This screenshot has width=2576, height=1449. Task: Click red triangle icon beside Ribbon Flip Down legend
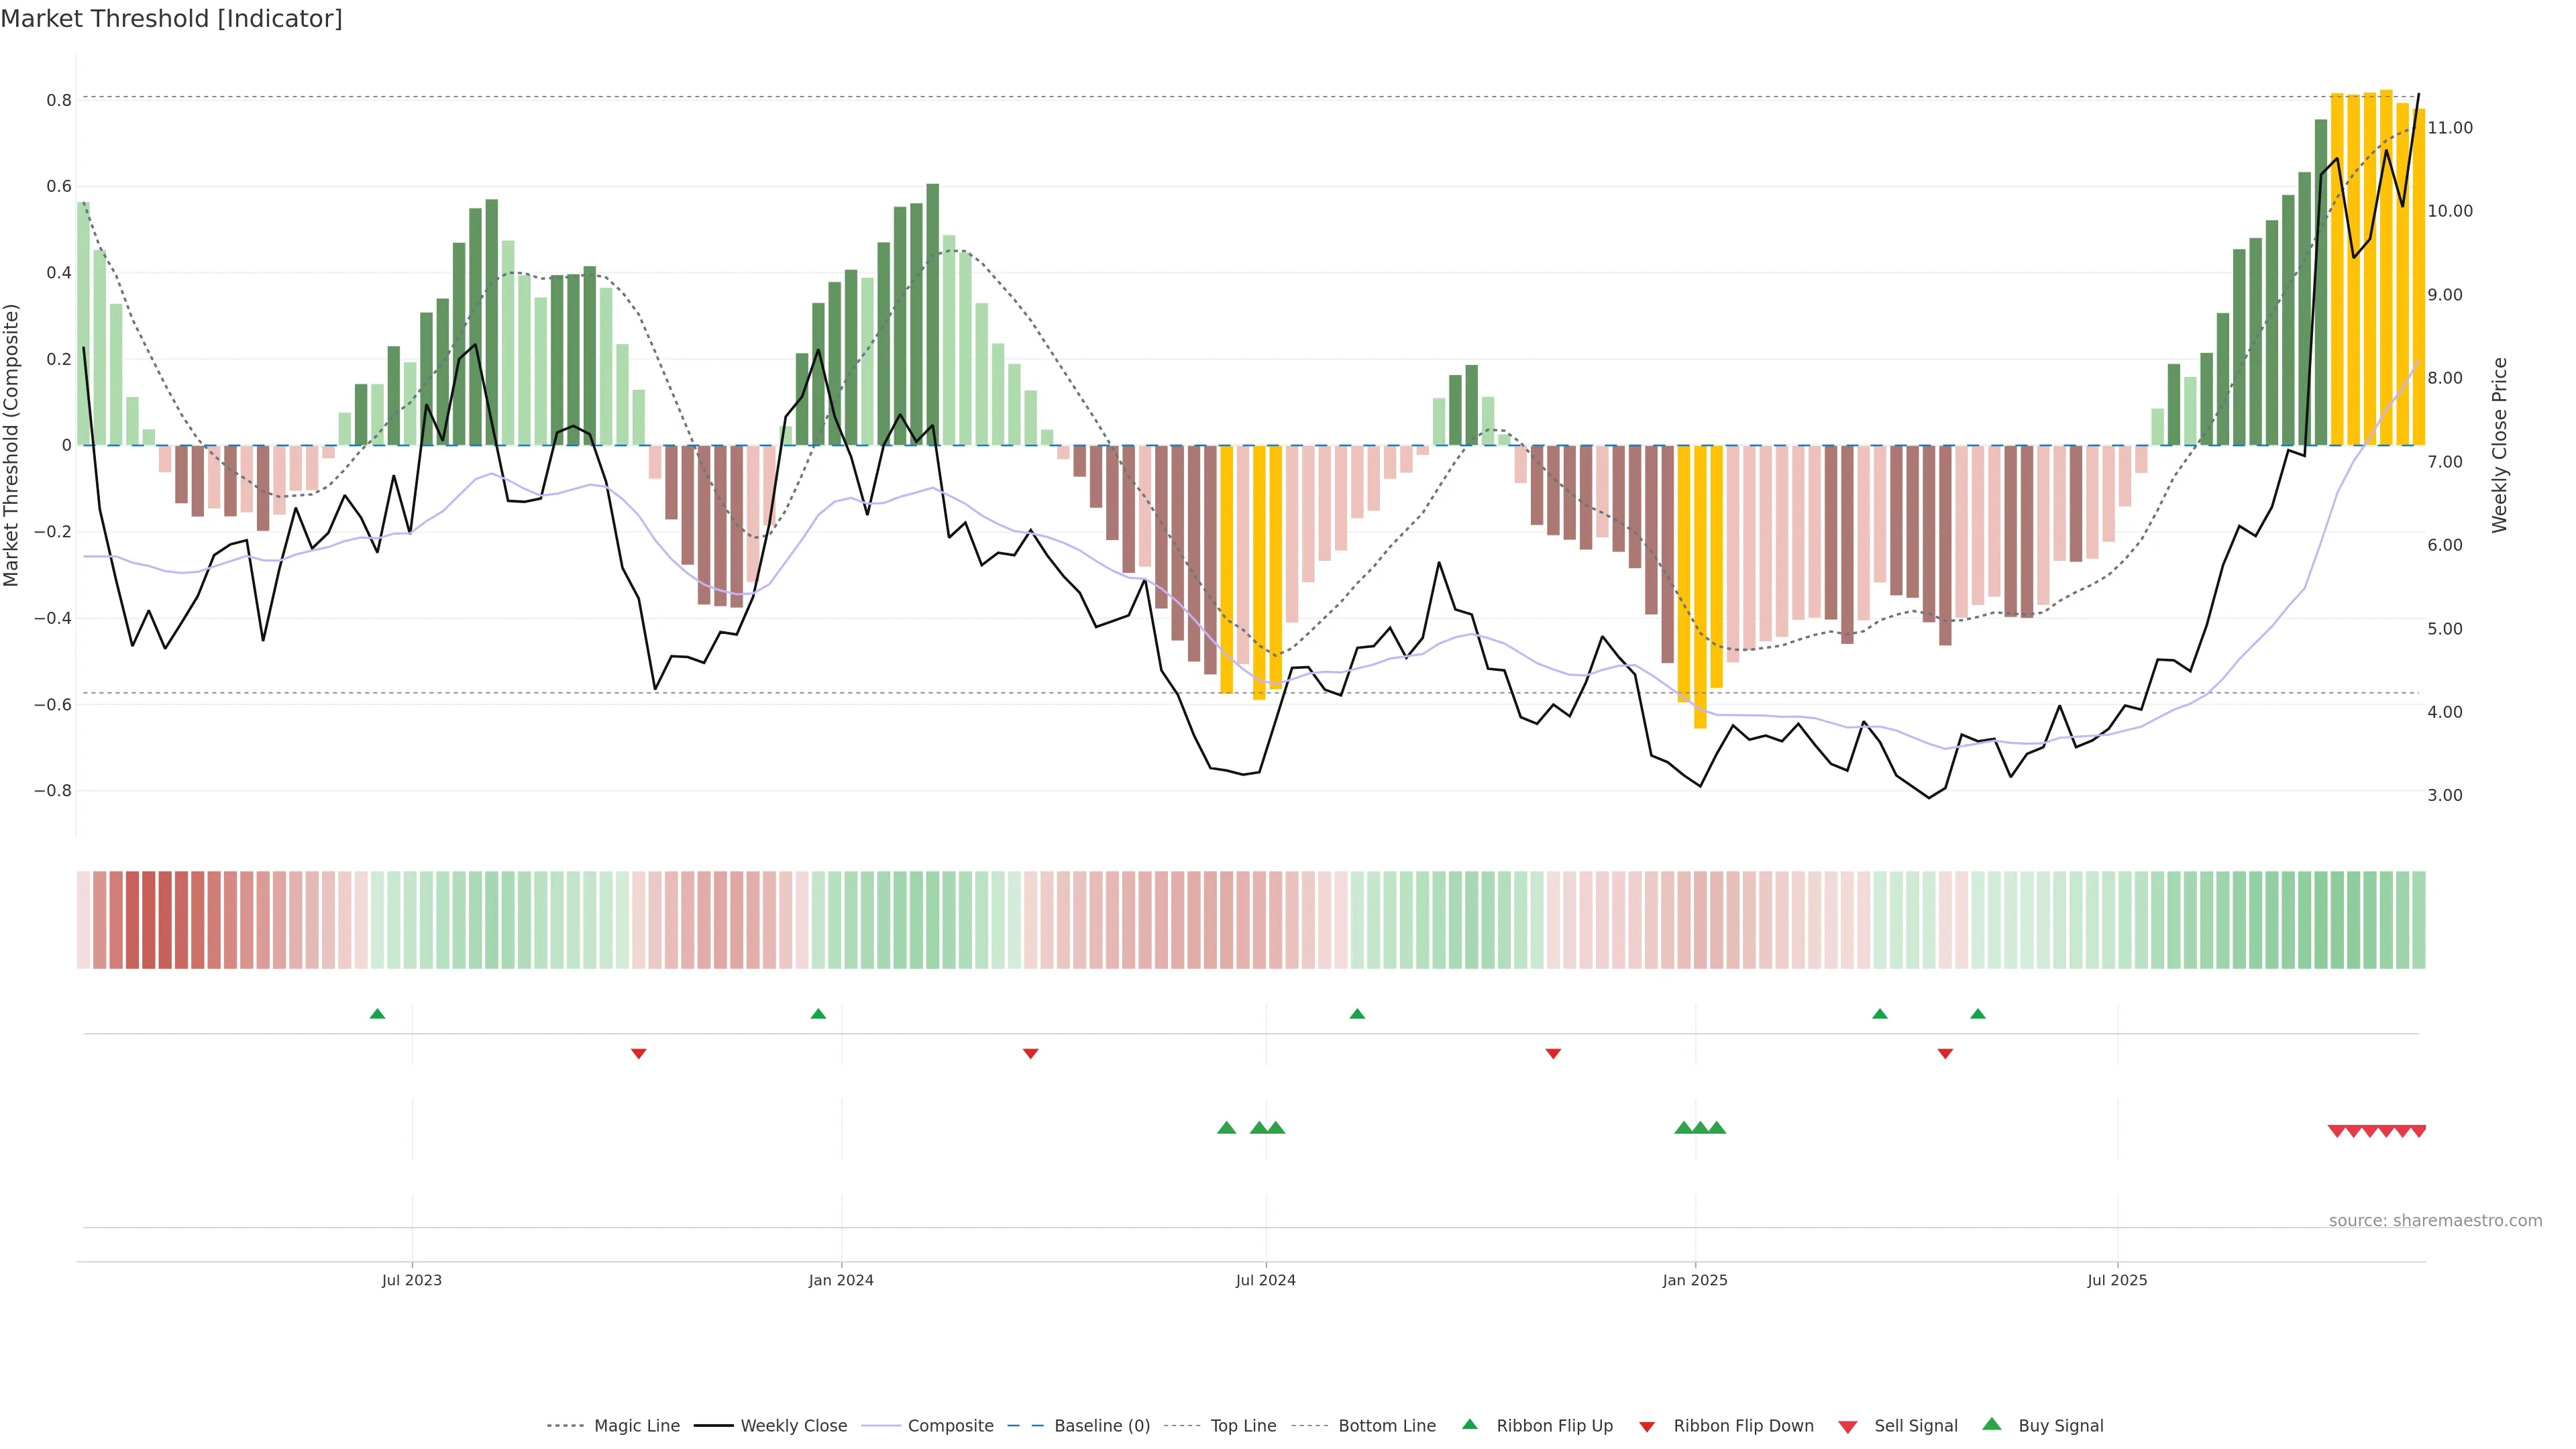pyautogui.click(x=1646, y=1427)
